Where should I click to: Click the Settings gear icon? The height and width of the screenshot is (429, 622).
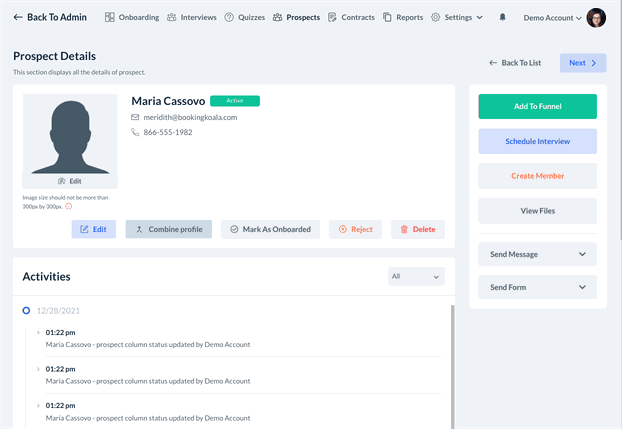tap(436, 17)
